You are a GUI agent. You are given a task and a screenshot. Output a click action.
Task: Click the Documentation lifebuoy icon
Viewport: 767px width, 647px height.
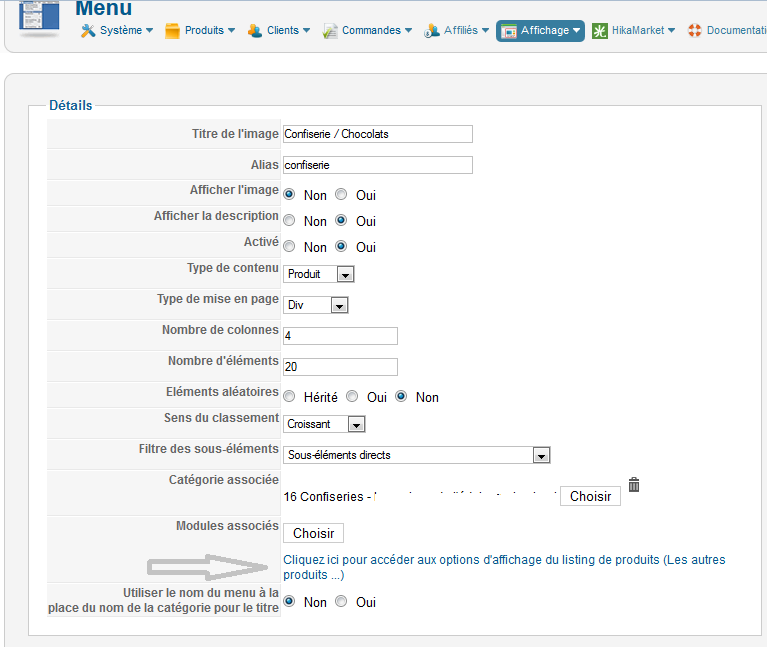(x=695, y=30)
